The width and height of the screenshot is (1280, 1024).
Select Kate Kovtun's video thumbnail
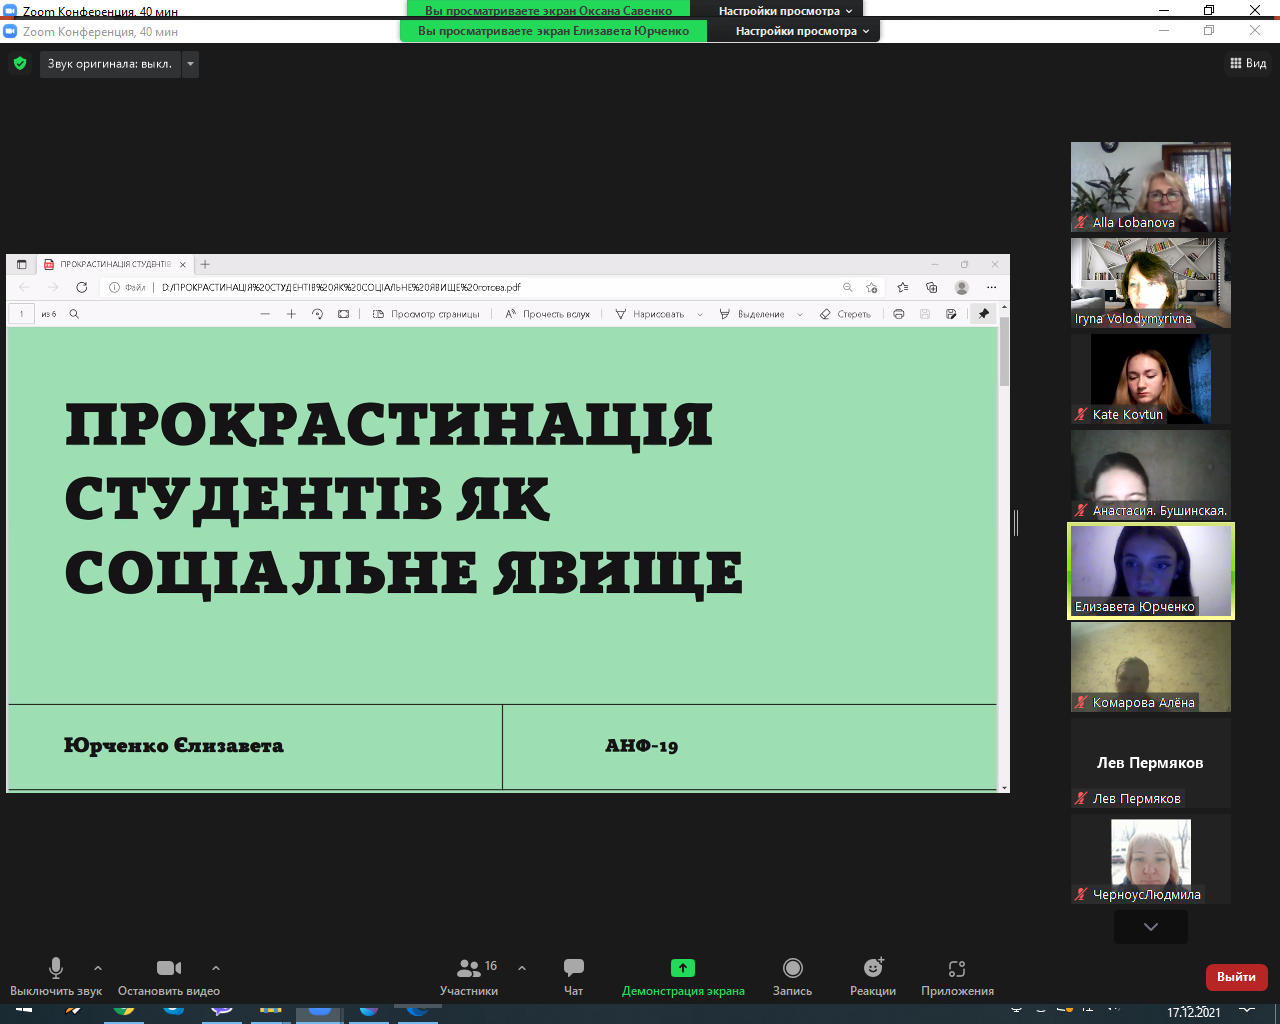coord(1151,379)
